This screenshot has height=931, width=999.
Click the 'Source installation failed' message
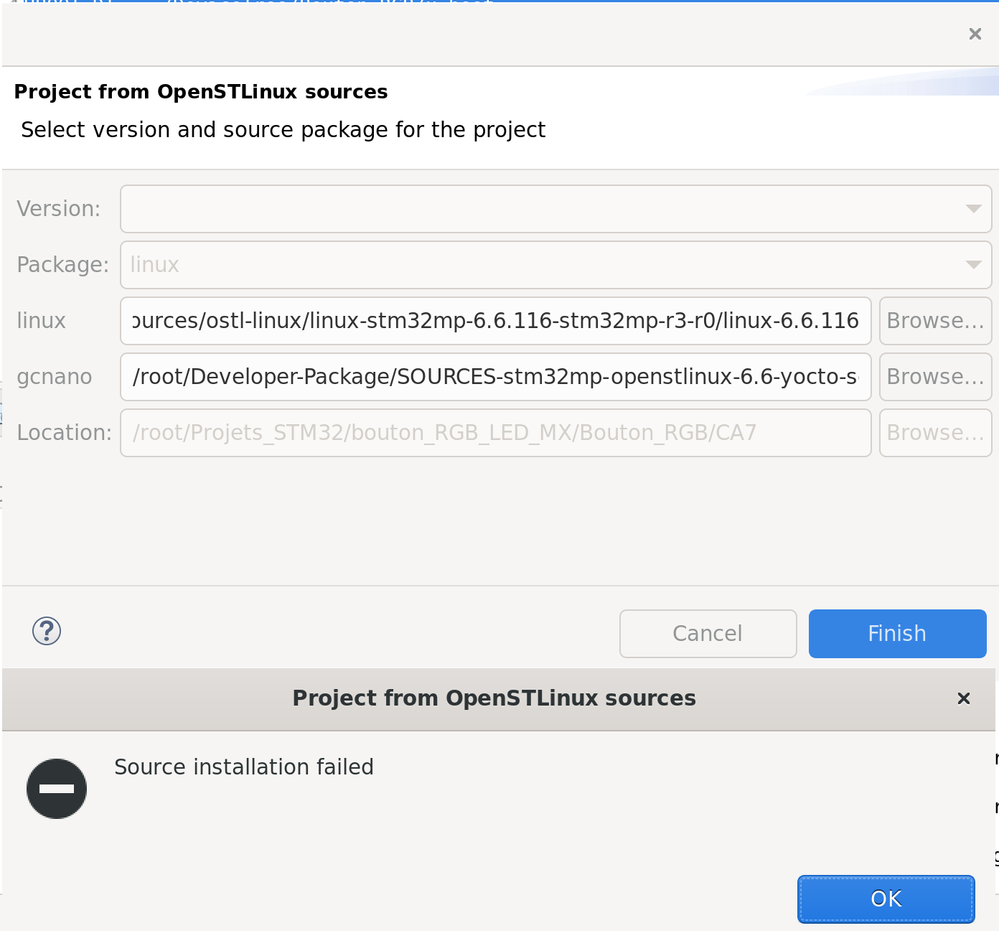pyautogui.click(x=243, y=767)
